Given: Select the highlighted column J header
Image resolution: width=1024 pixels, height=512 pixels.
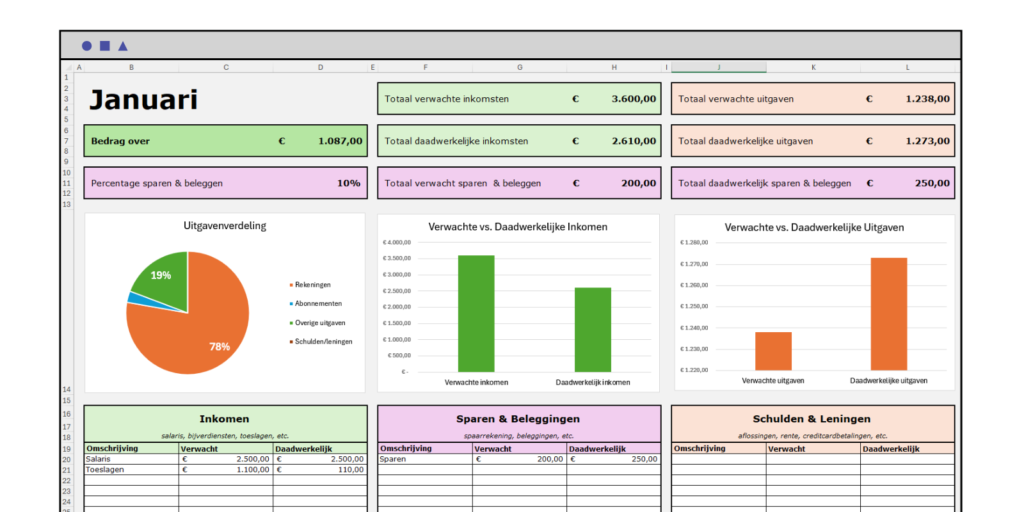Looking at the screenshot, I should pos(719,67).
